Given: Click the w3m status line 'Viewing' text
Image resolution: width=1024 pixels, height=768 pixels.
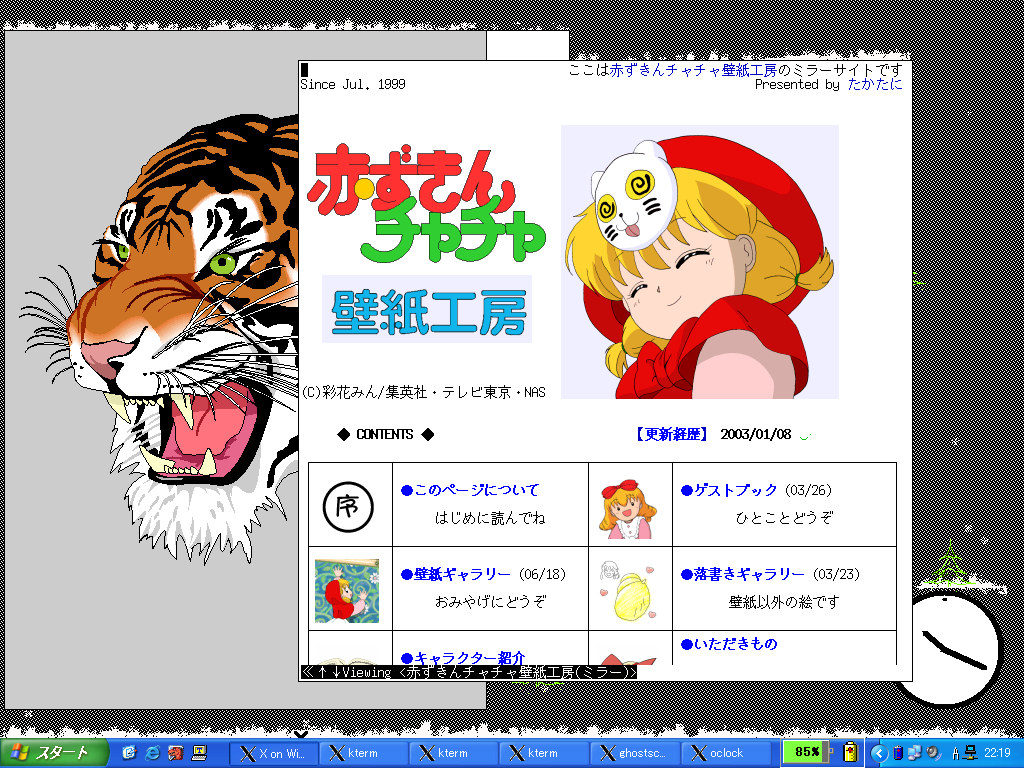Looking at the screenshot, I should pyautogui.click(x=468, y=672).
